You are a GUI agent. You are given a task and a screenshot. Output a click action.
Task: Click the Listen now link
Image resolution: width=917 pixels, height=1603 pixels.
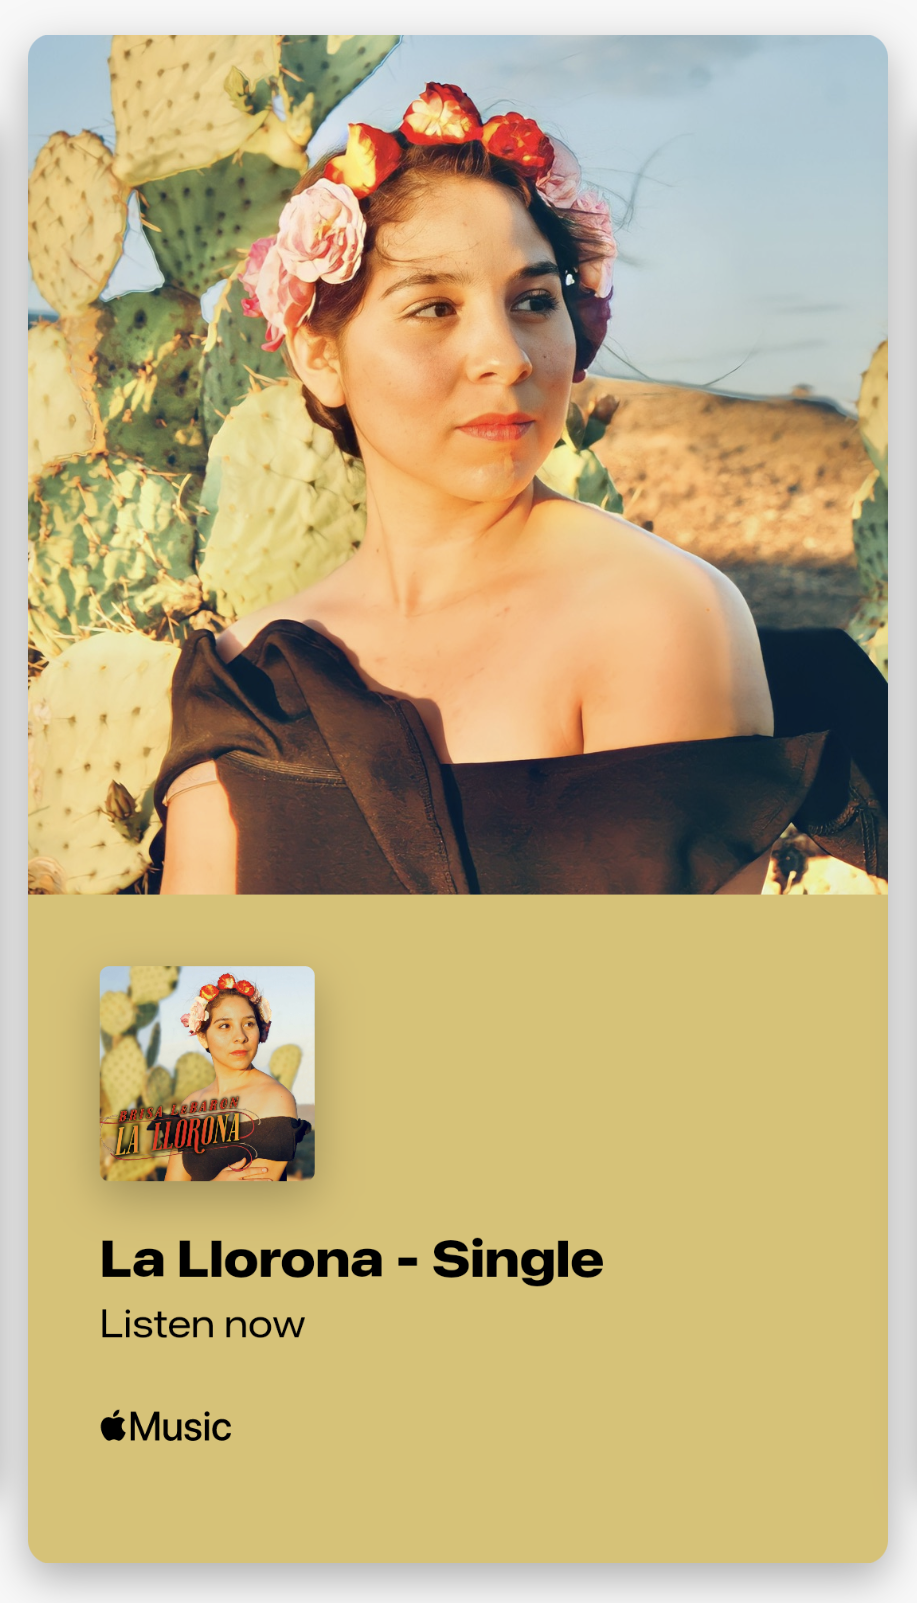(x=202, y=1324)
